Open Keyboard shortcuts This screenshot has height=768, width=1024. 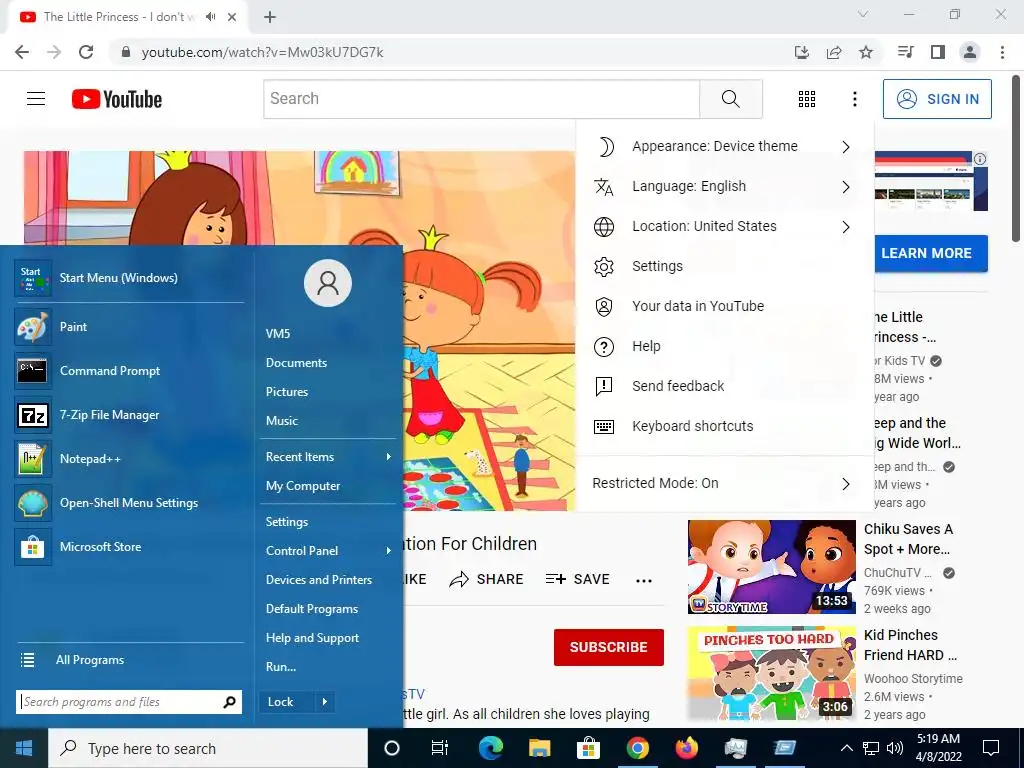coord(725,426)
